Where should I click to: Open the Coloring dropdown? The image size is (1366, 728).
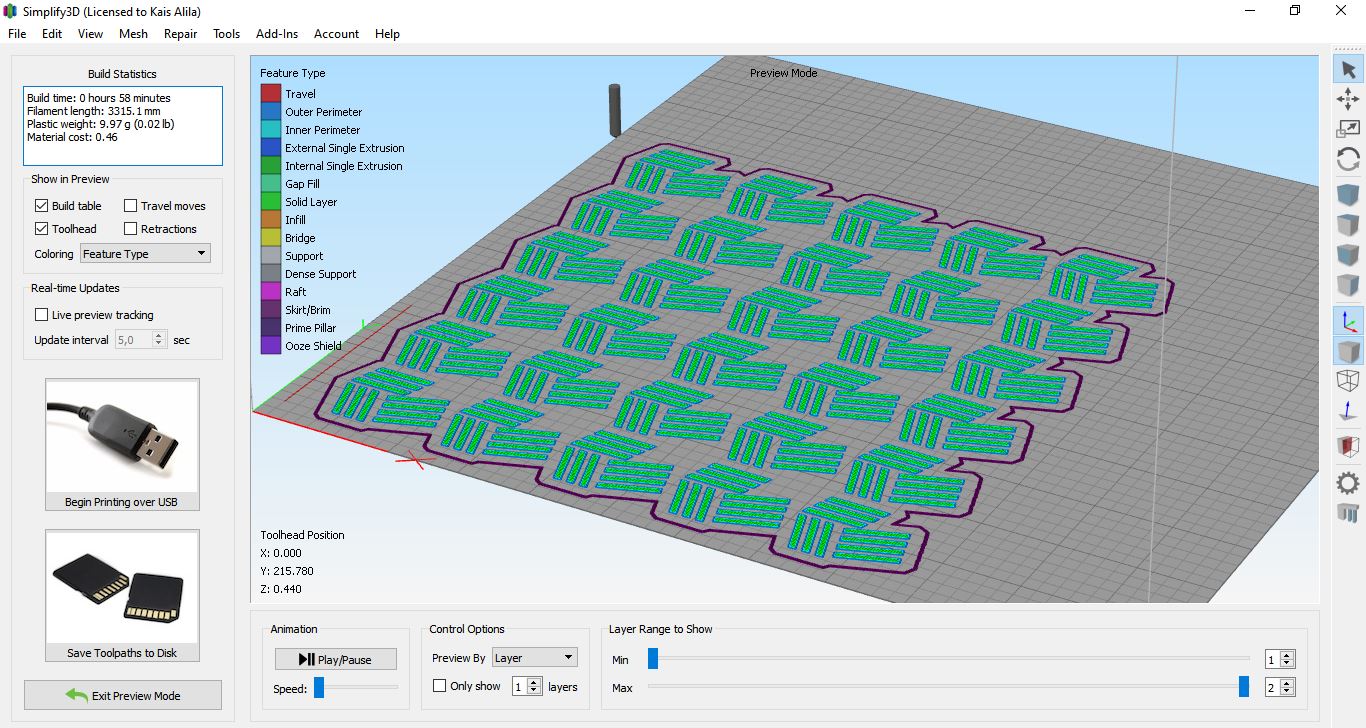click(x=145, y=254)
